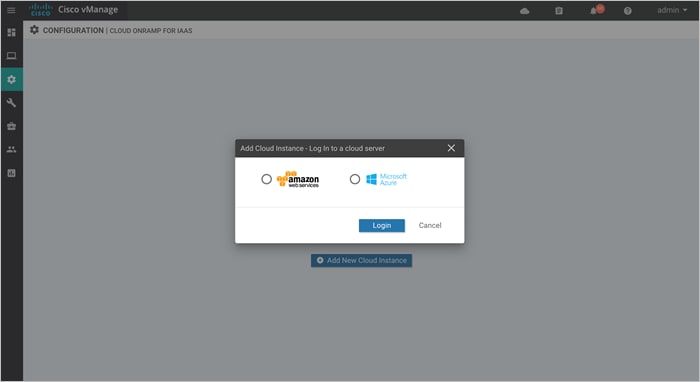The height and width of the screenshot is (382, 700).
Task: Expand the admin user dropdown
Action: coord(672,10)
